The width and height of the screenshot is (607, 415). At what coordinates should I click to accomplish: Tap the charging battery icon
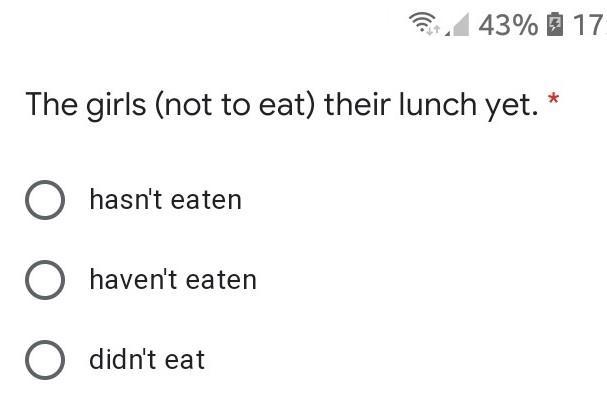coord(555,25)
